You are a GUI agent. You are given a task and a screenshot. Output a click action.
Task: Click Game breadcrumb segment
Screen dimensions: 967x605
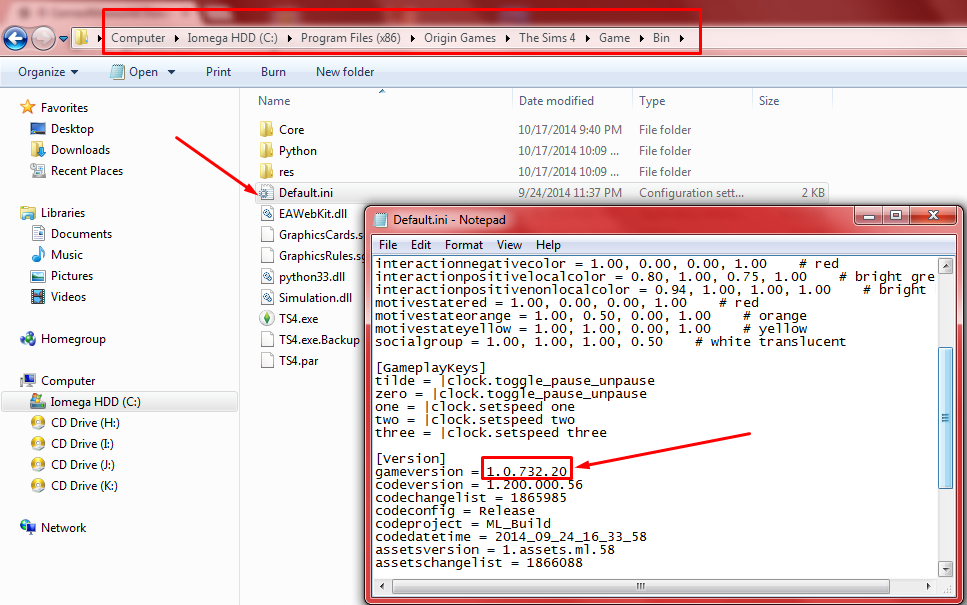[614, 38]
